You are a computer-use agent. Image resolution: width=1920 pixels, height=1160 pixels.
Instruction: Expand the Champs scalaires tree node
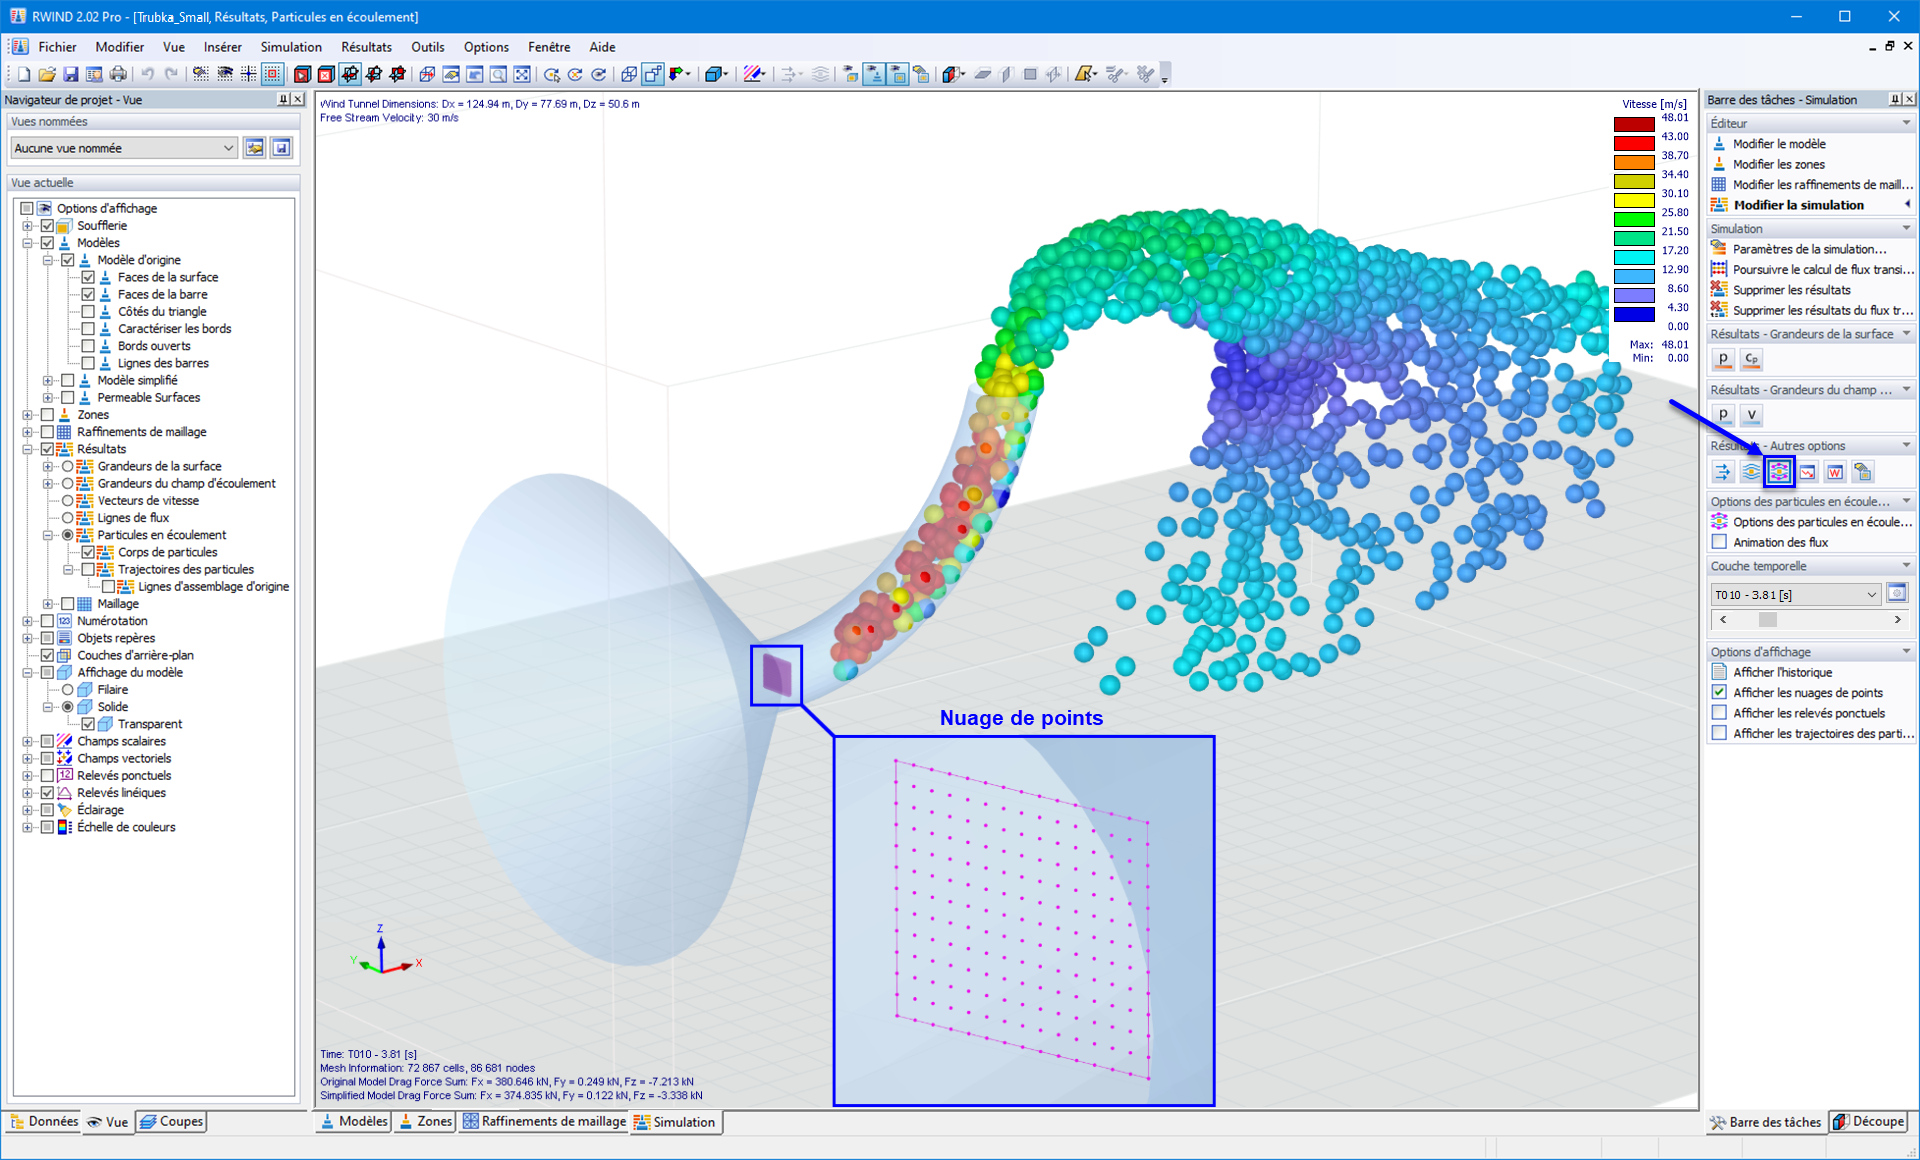28,741
